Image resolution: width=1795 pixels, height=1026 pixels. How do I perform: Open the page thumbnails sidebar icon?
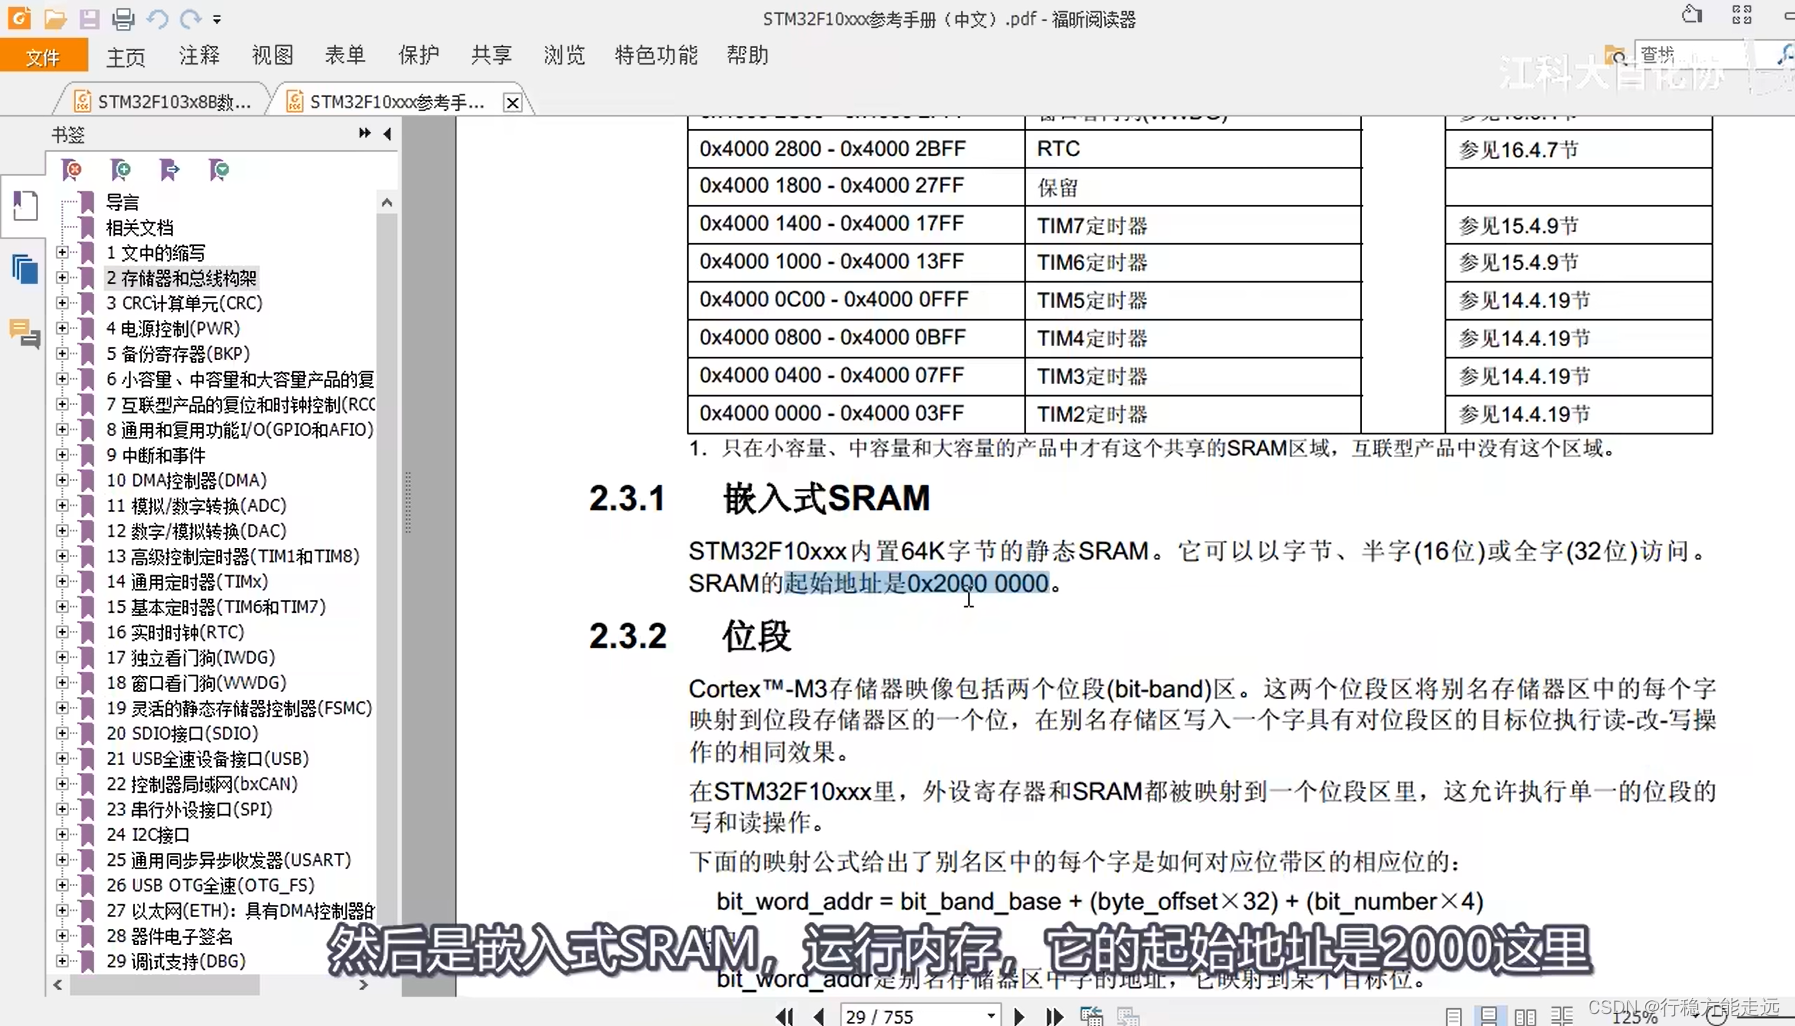(x=24, y=270)
